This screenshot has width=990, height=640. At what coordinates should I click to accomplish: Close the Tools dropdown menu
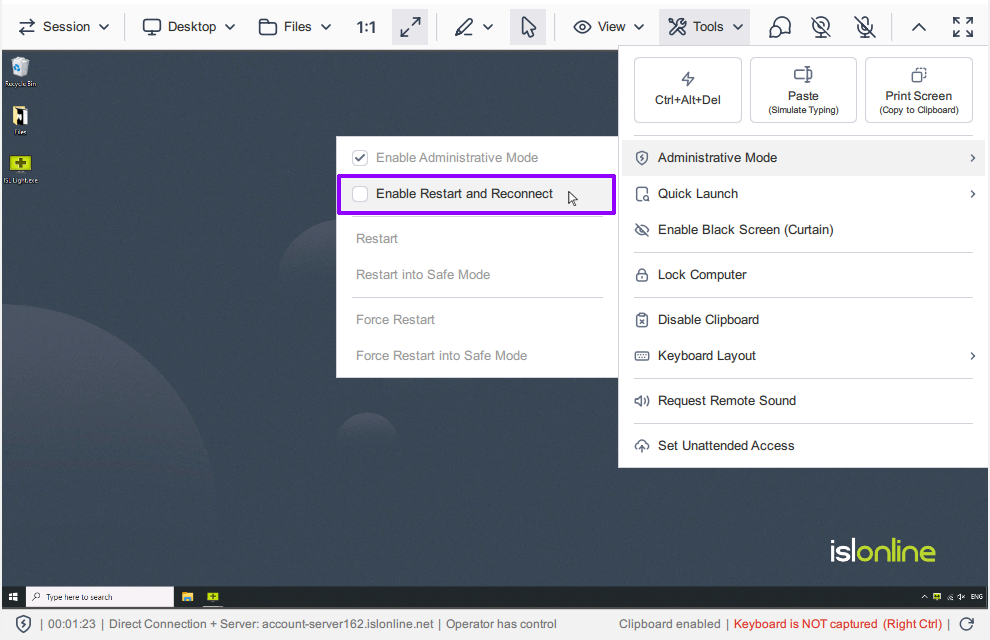coord(705,27)
